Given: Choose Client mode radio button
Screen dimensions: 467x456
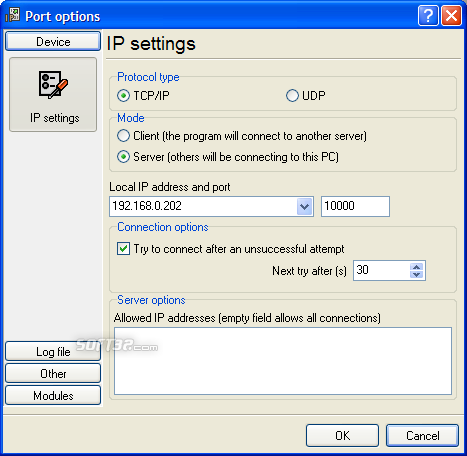Looking at the screenshot, I should tap(123, 136).
